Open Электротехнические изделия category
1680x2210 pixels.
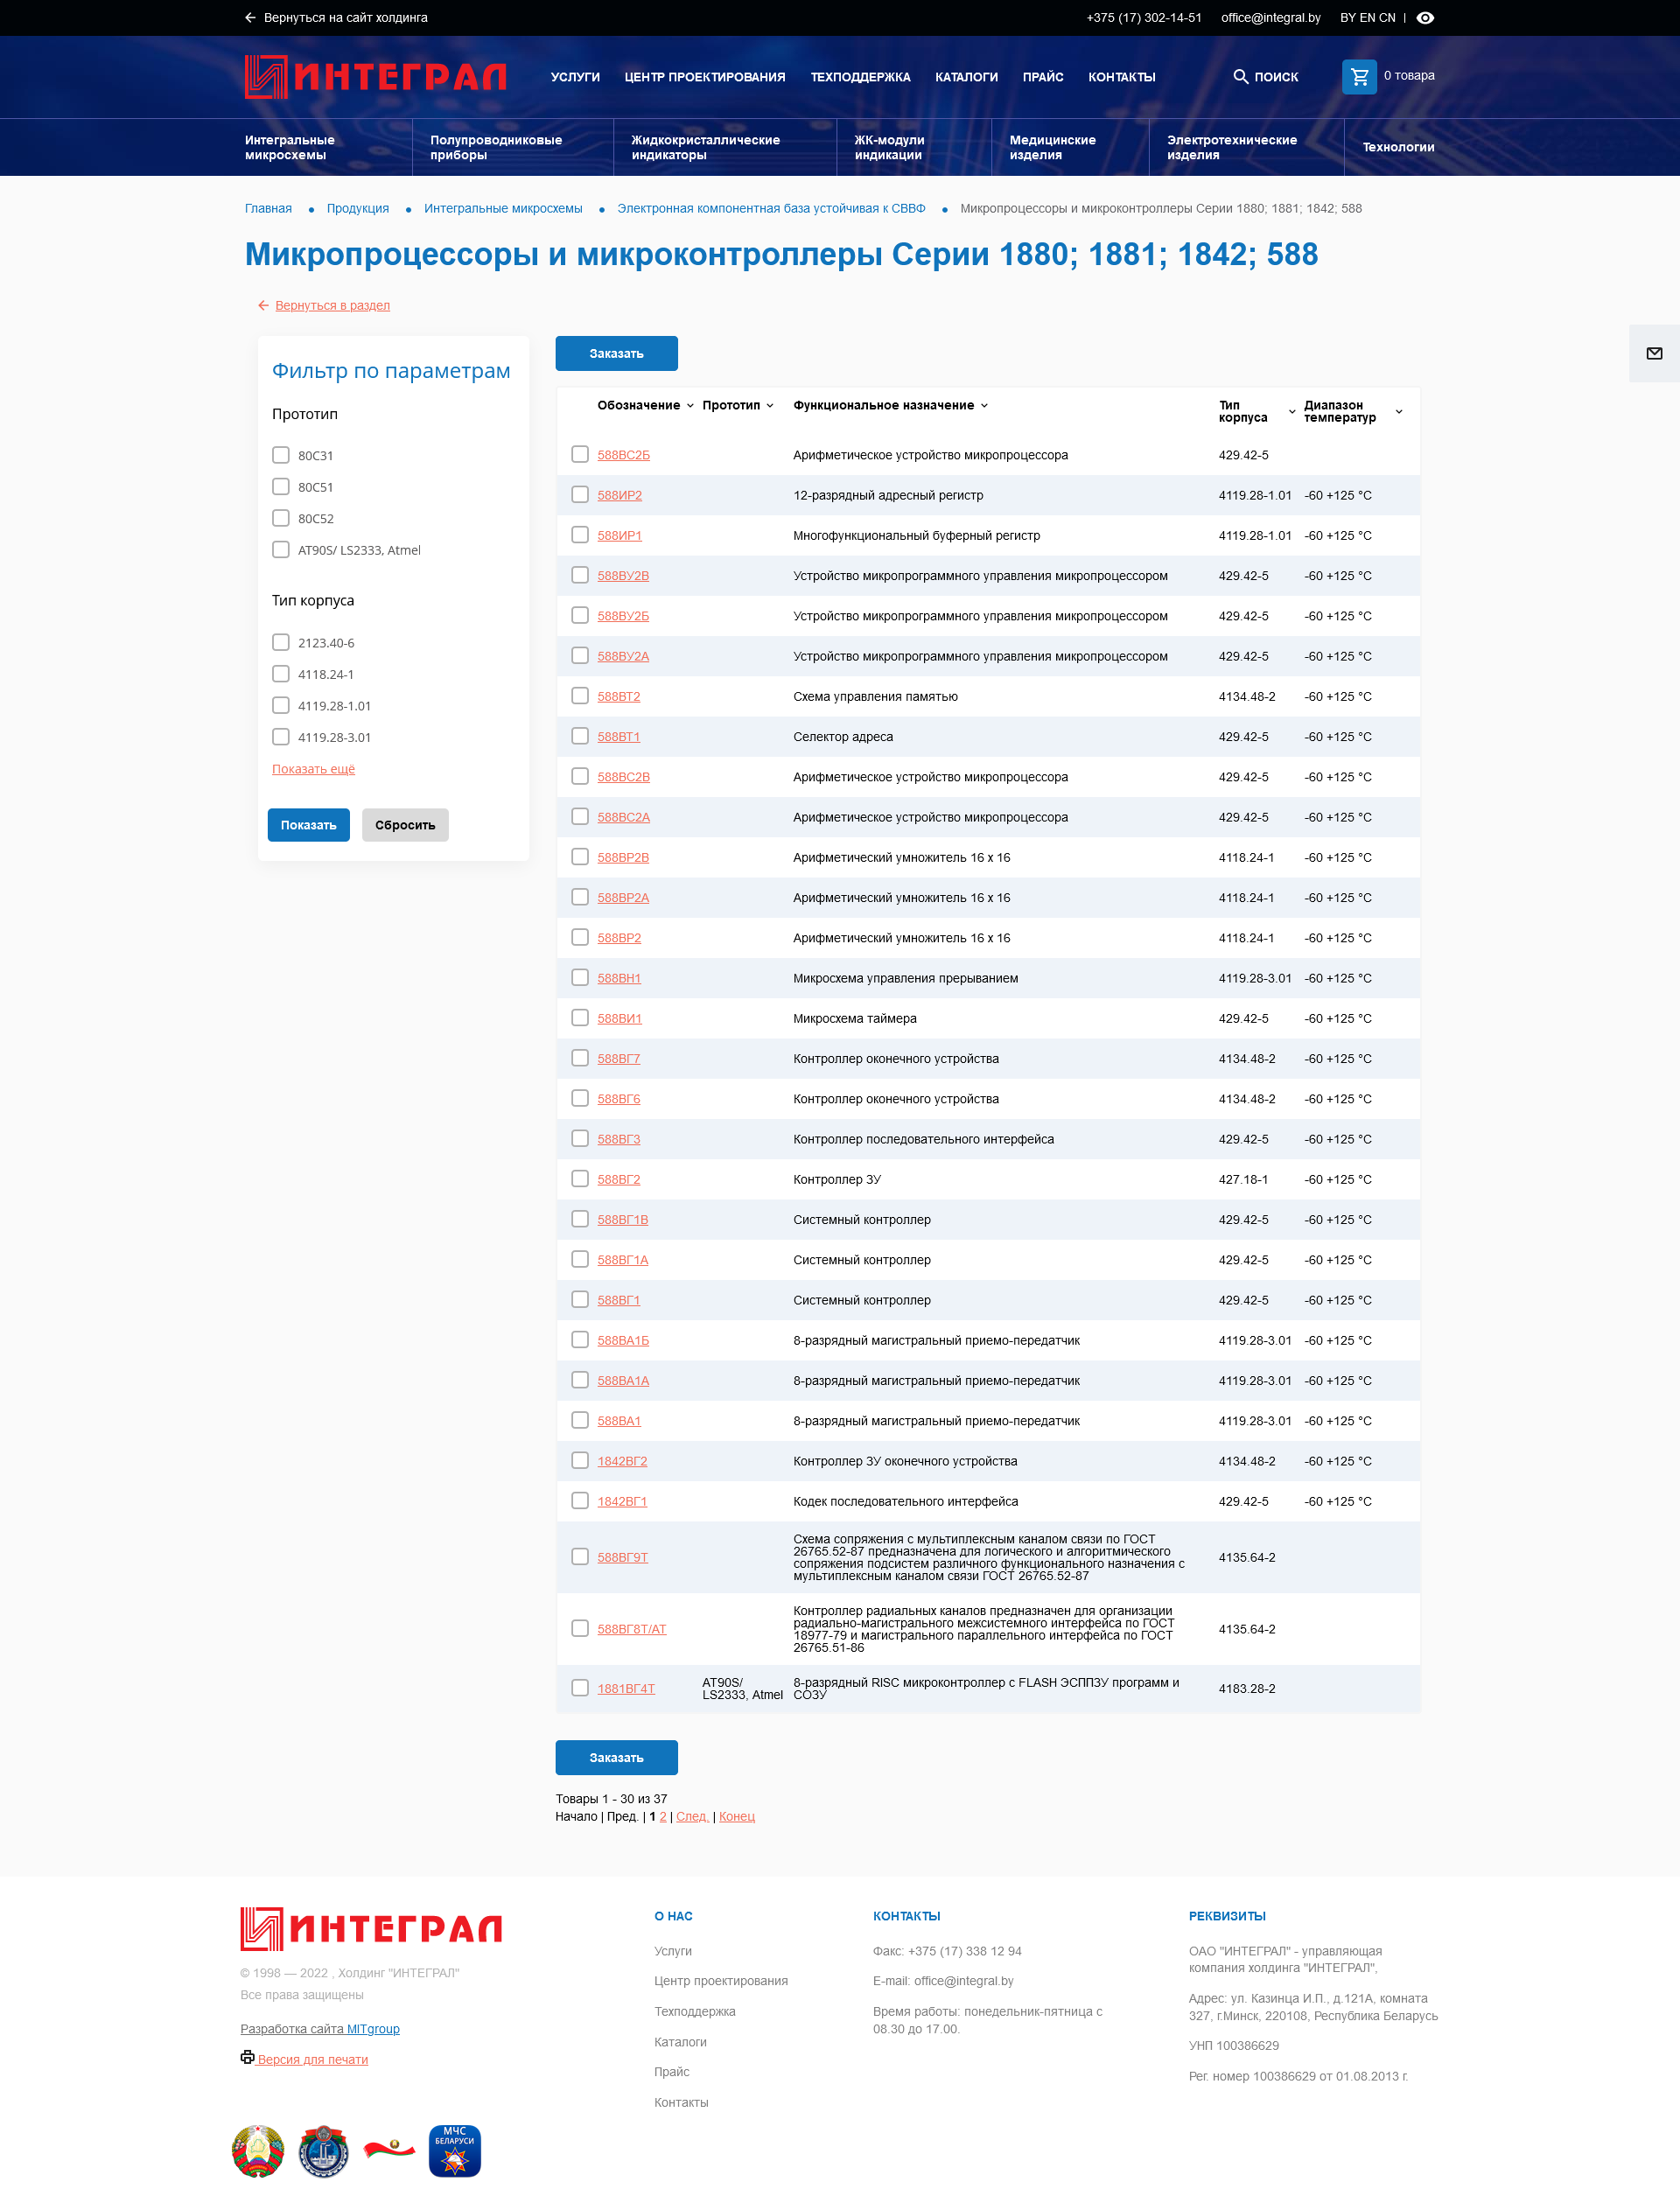point(1232,147)
